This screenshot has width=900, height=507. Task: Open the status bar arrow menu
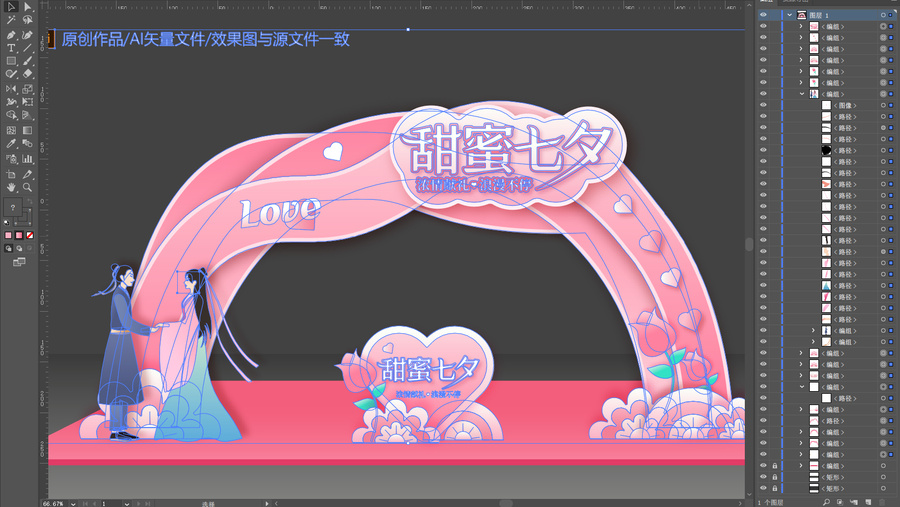pyautogui.click(x=266, y=504)
